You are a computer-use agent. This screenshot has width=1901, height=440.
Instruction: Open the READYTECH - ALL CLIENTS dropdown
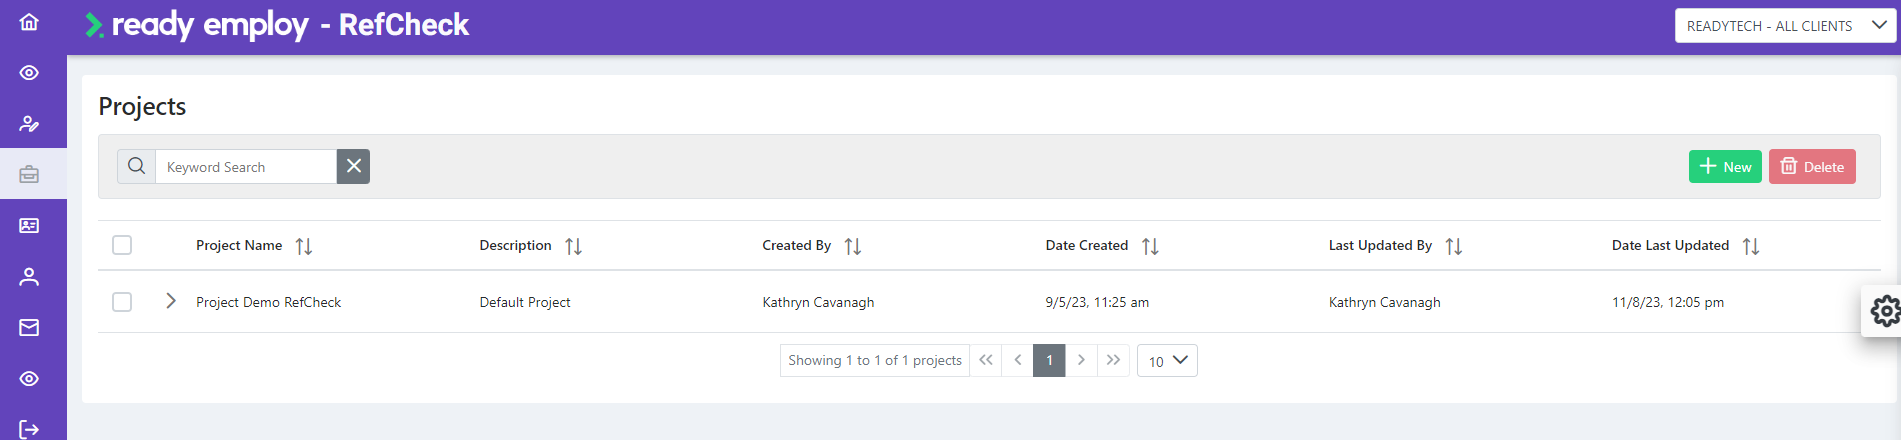1785,26
